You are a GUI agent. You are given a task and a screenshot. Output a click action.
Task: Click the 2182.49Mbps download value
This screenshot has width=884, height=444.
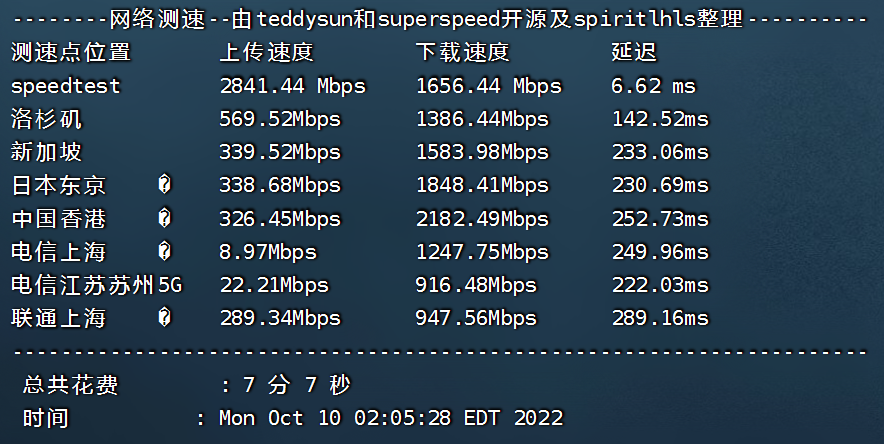pos(482,219)
